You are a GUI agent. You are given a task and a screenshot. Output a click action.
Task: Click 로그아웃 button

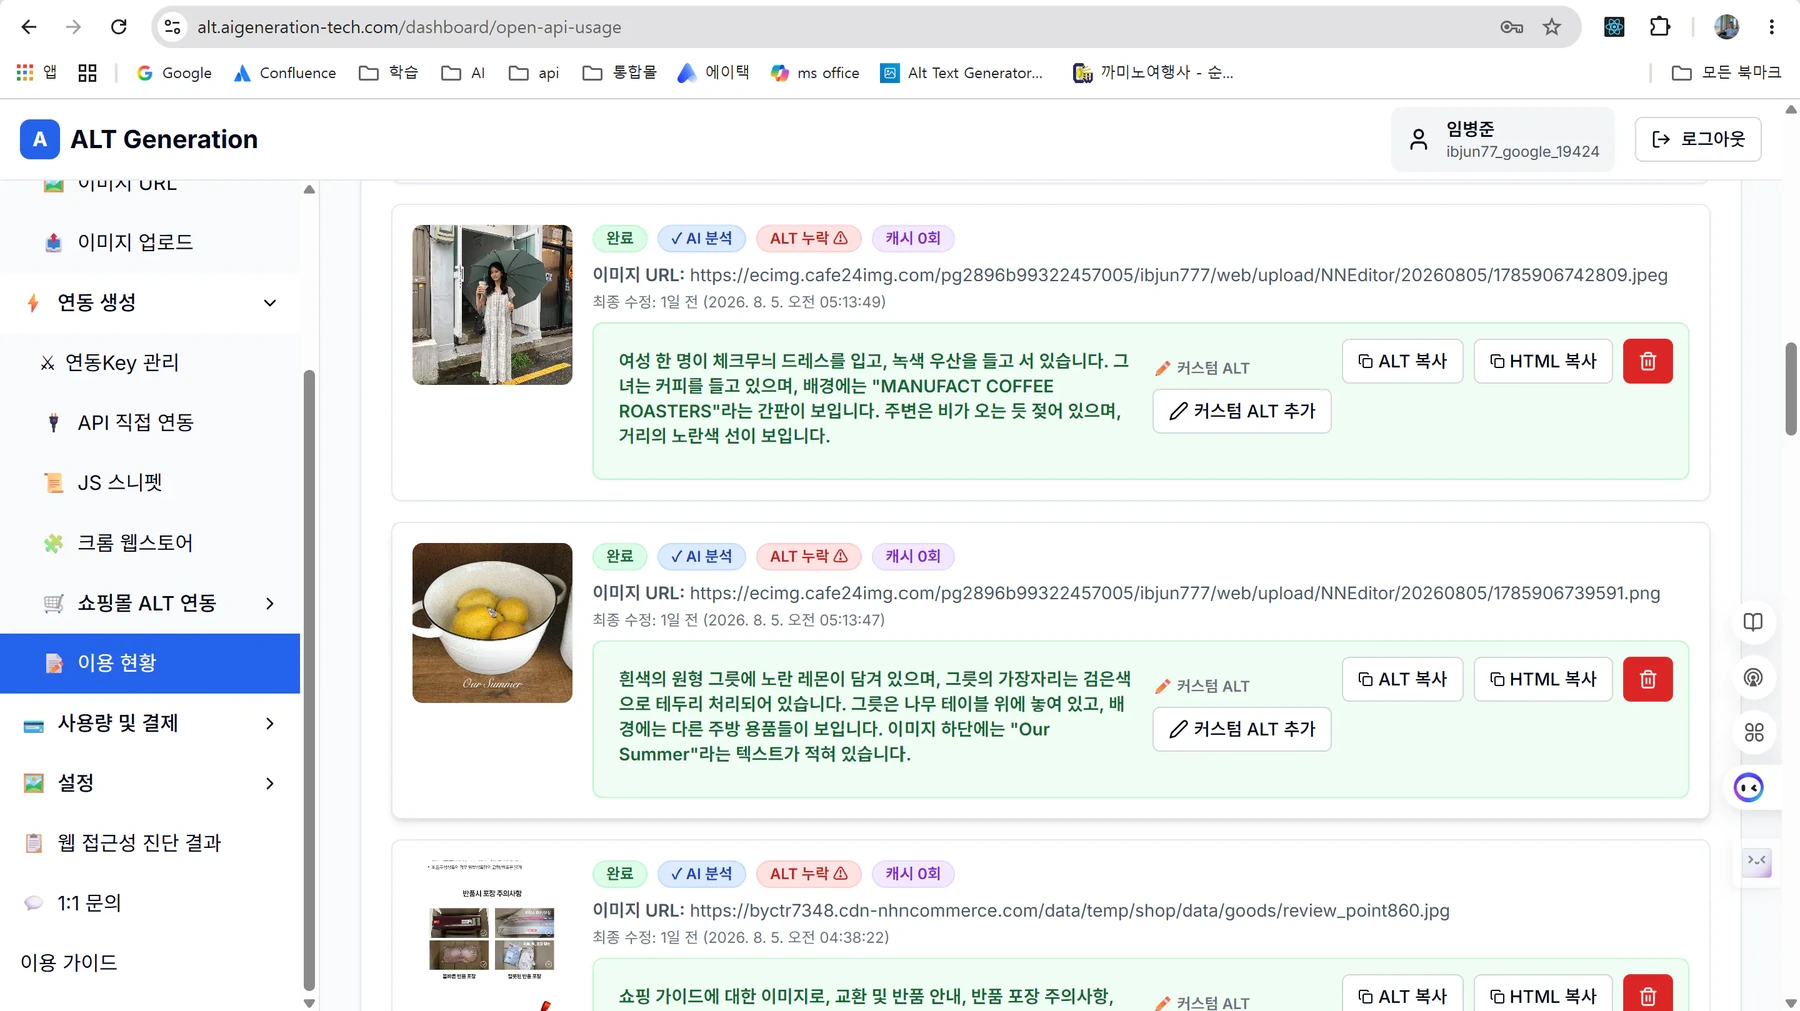coord(1697,139)
